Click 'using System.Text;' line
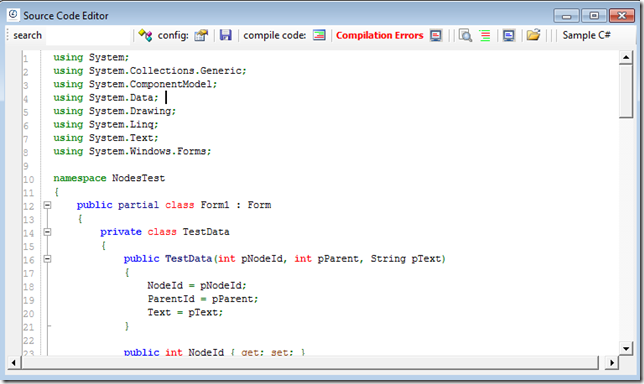 point(106,138)
